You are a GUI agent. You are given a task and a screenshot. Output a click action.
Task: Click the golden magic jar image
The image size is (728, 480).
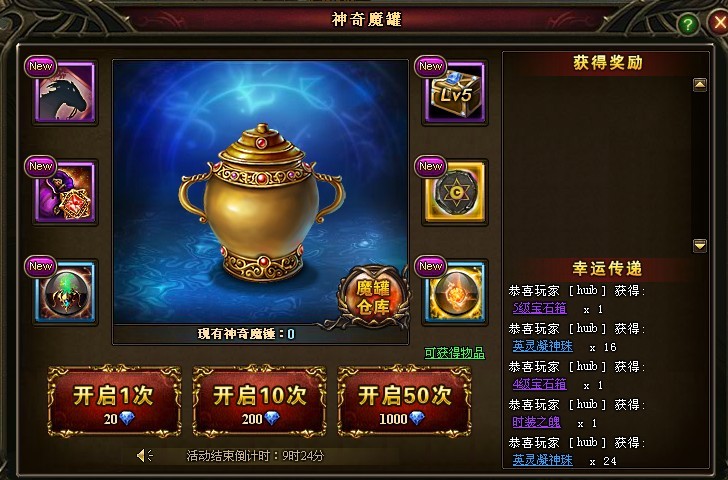click(260, 202)
